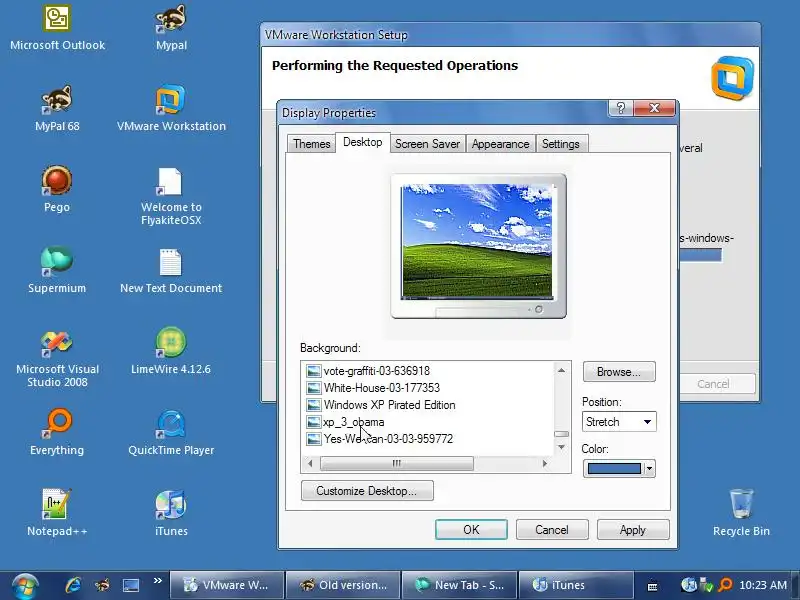Click Customize Desktop... button
The height and width of the screenshot is (600, 800).
coord(367,491)
